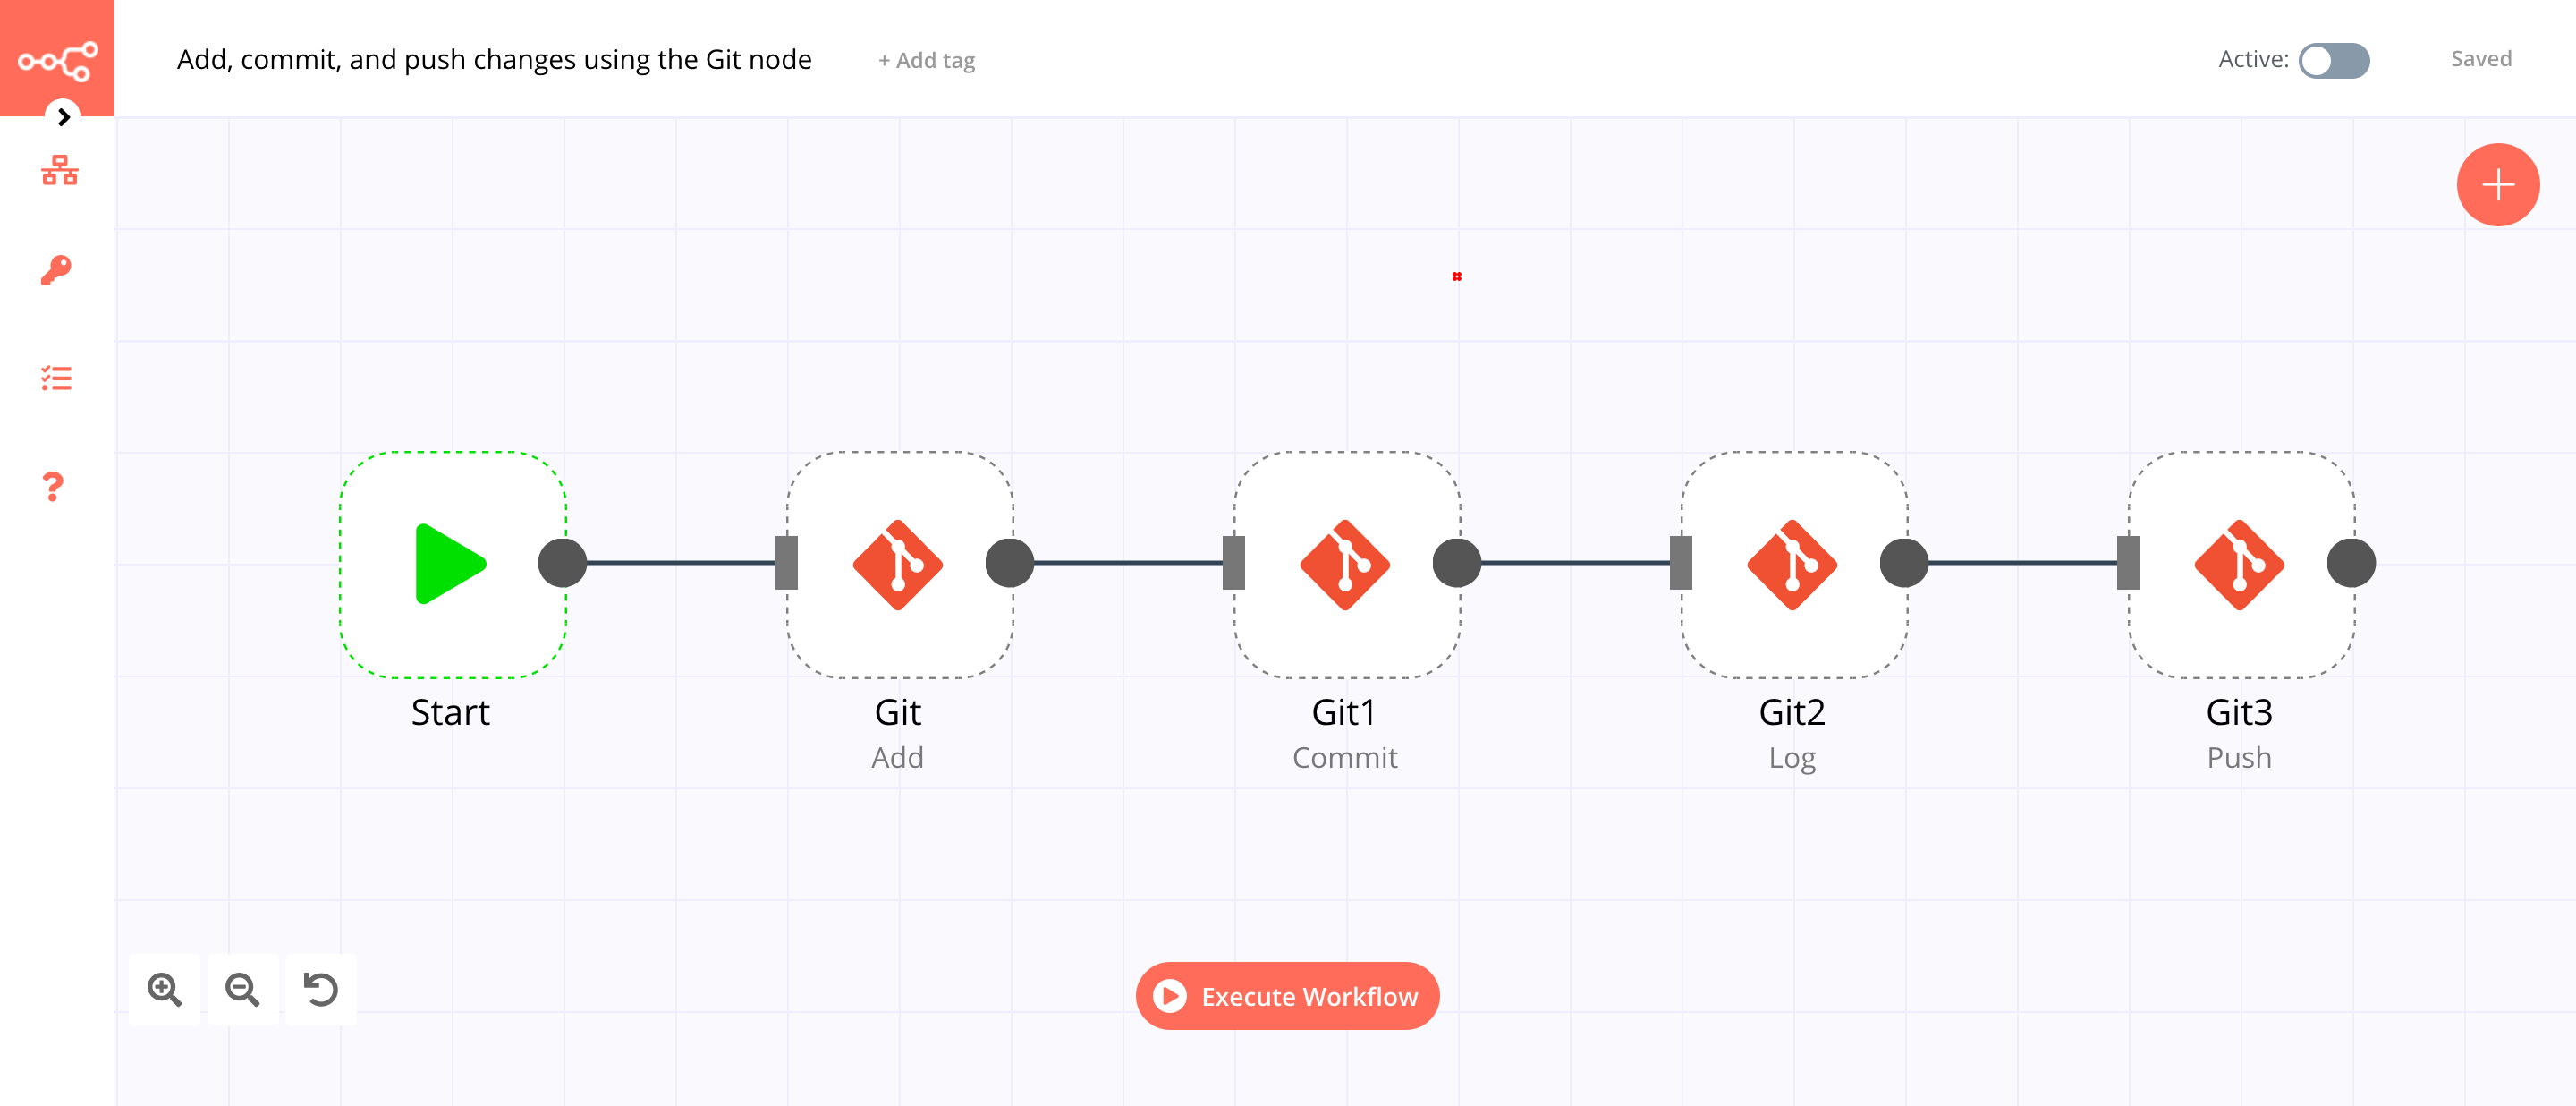Click the n8n logo in sidebar

pyautogui.click(x=57, y=57)
